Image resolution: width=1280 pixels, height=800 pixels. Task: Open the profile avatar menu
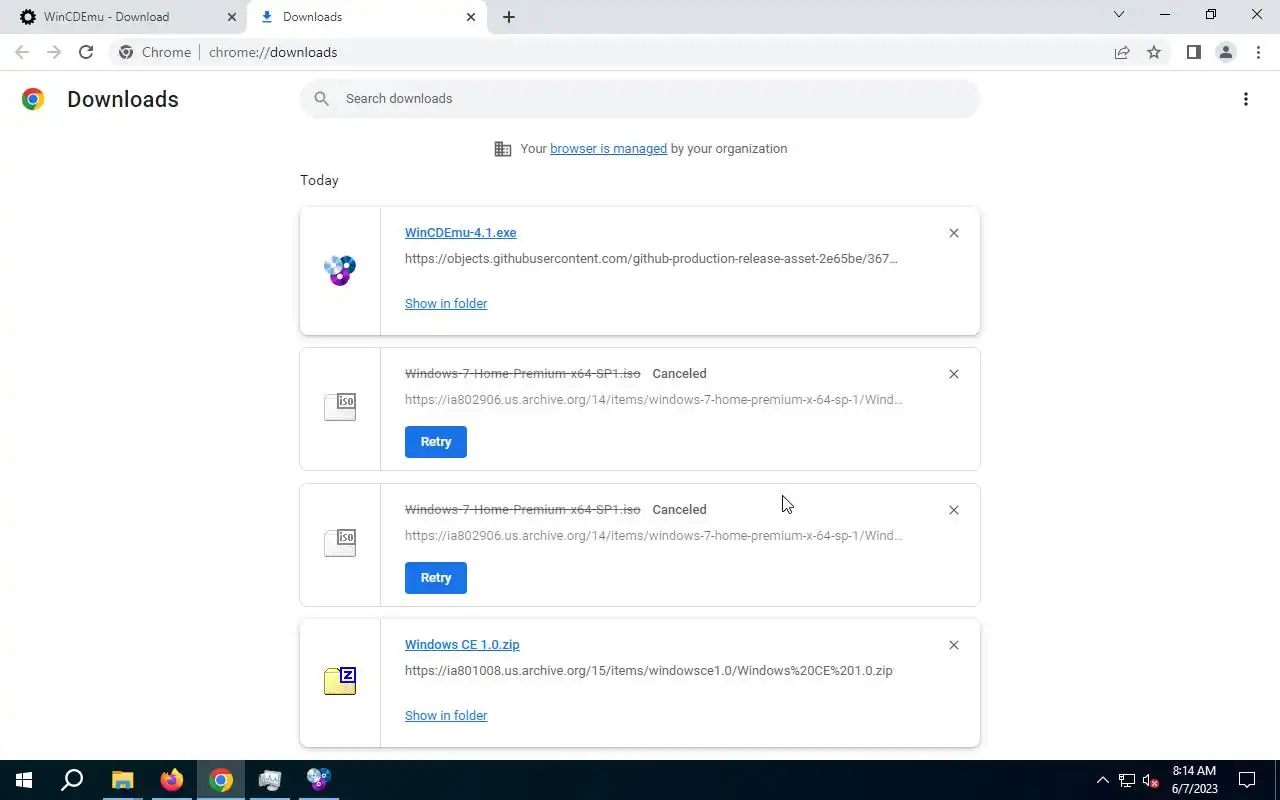click(x=1225, y=52)
